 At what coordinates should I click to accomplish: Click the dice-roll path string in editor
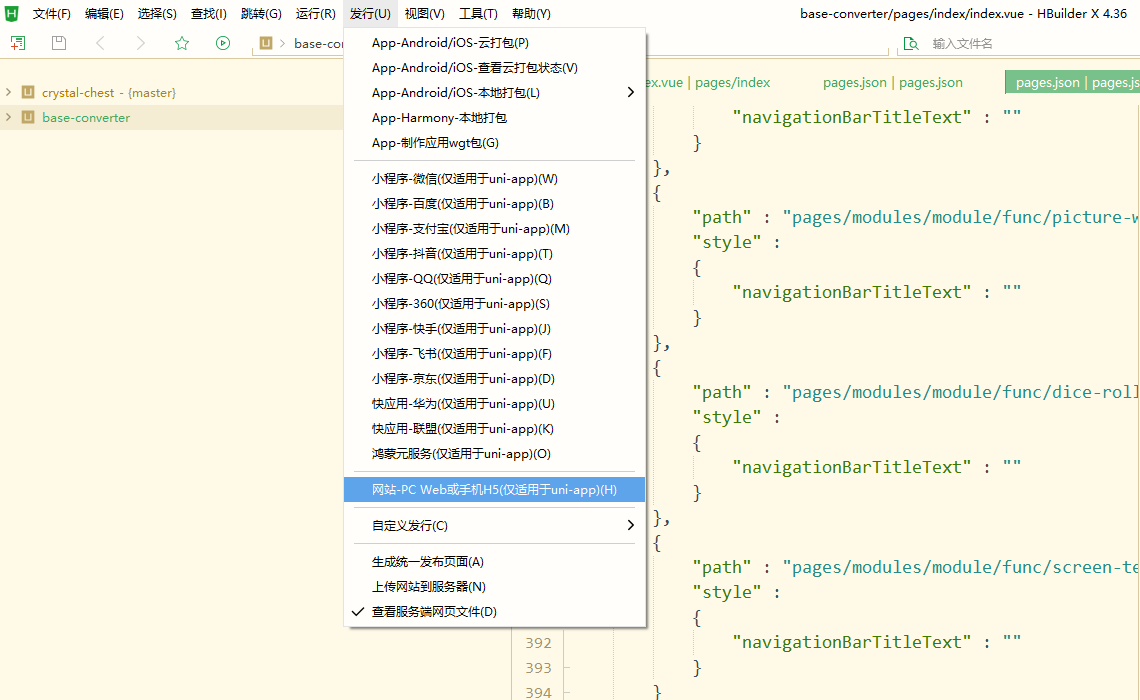click(960, 393)
